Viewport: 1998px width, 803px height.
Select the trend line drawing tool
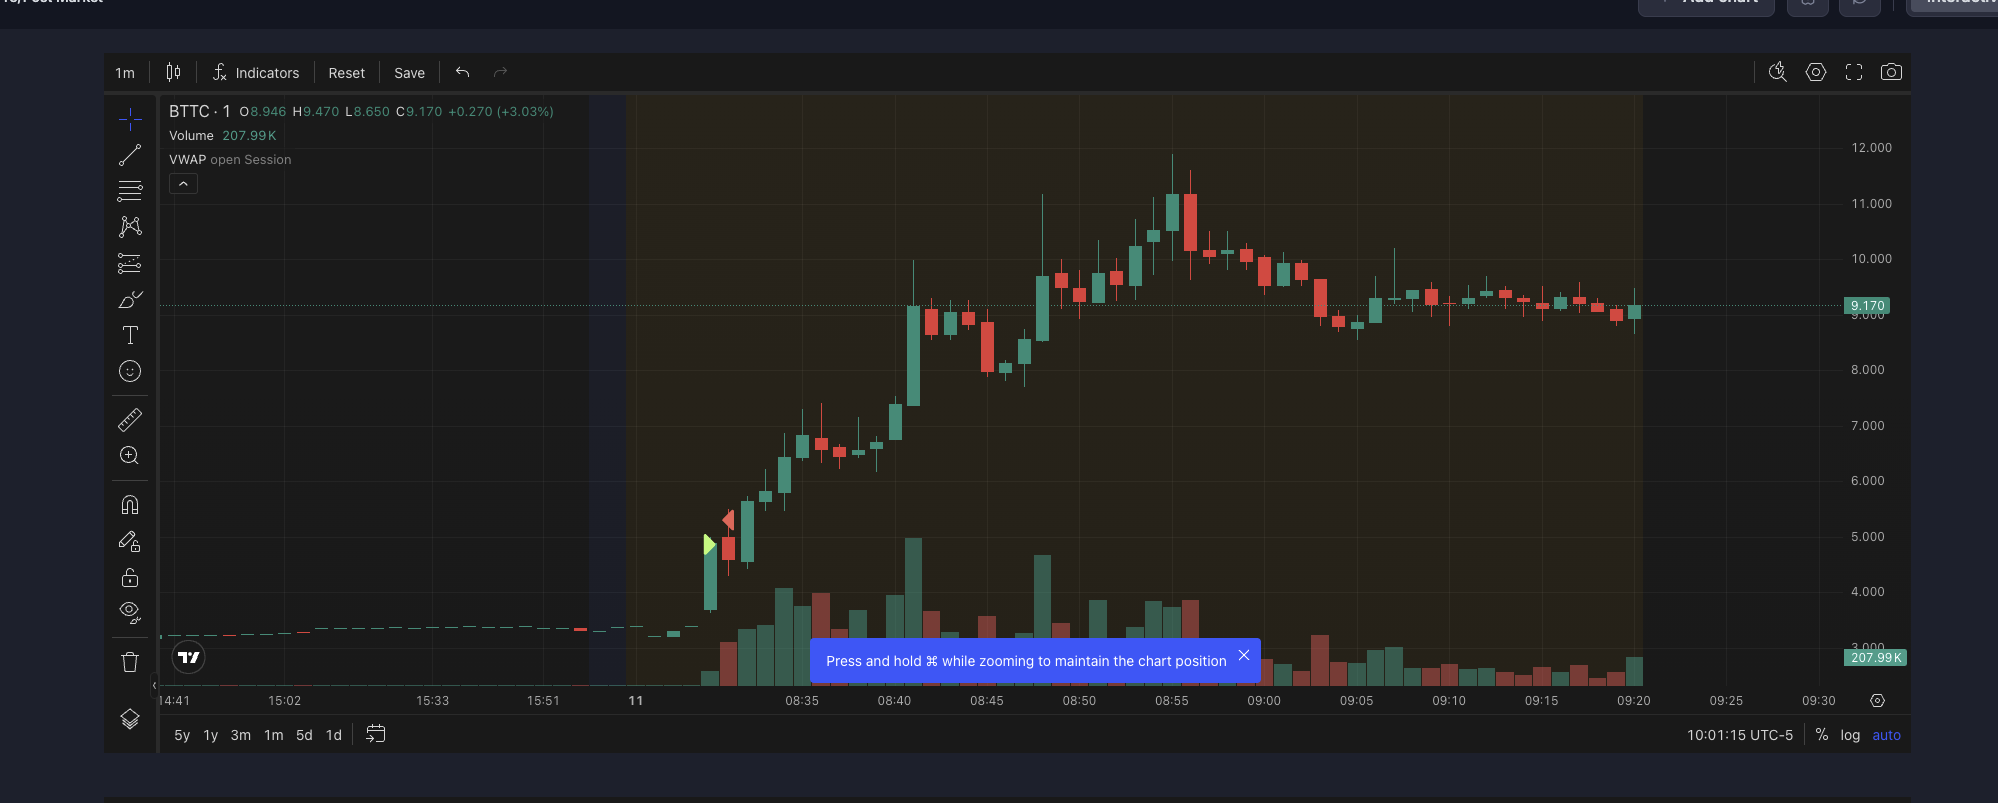[x=130, y=156]
